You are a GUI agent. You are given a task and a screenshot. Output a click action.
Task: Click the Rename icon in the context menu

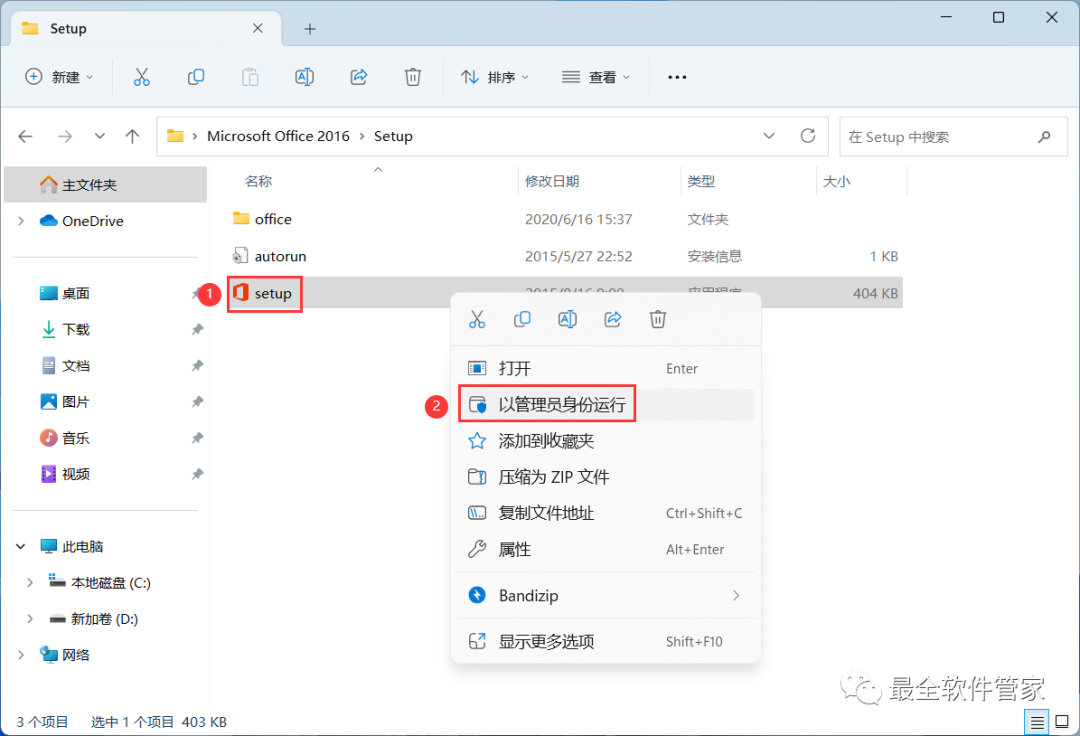[x=568, y=319]
